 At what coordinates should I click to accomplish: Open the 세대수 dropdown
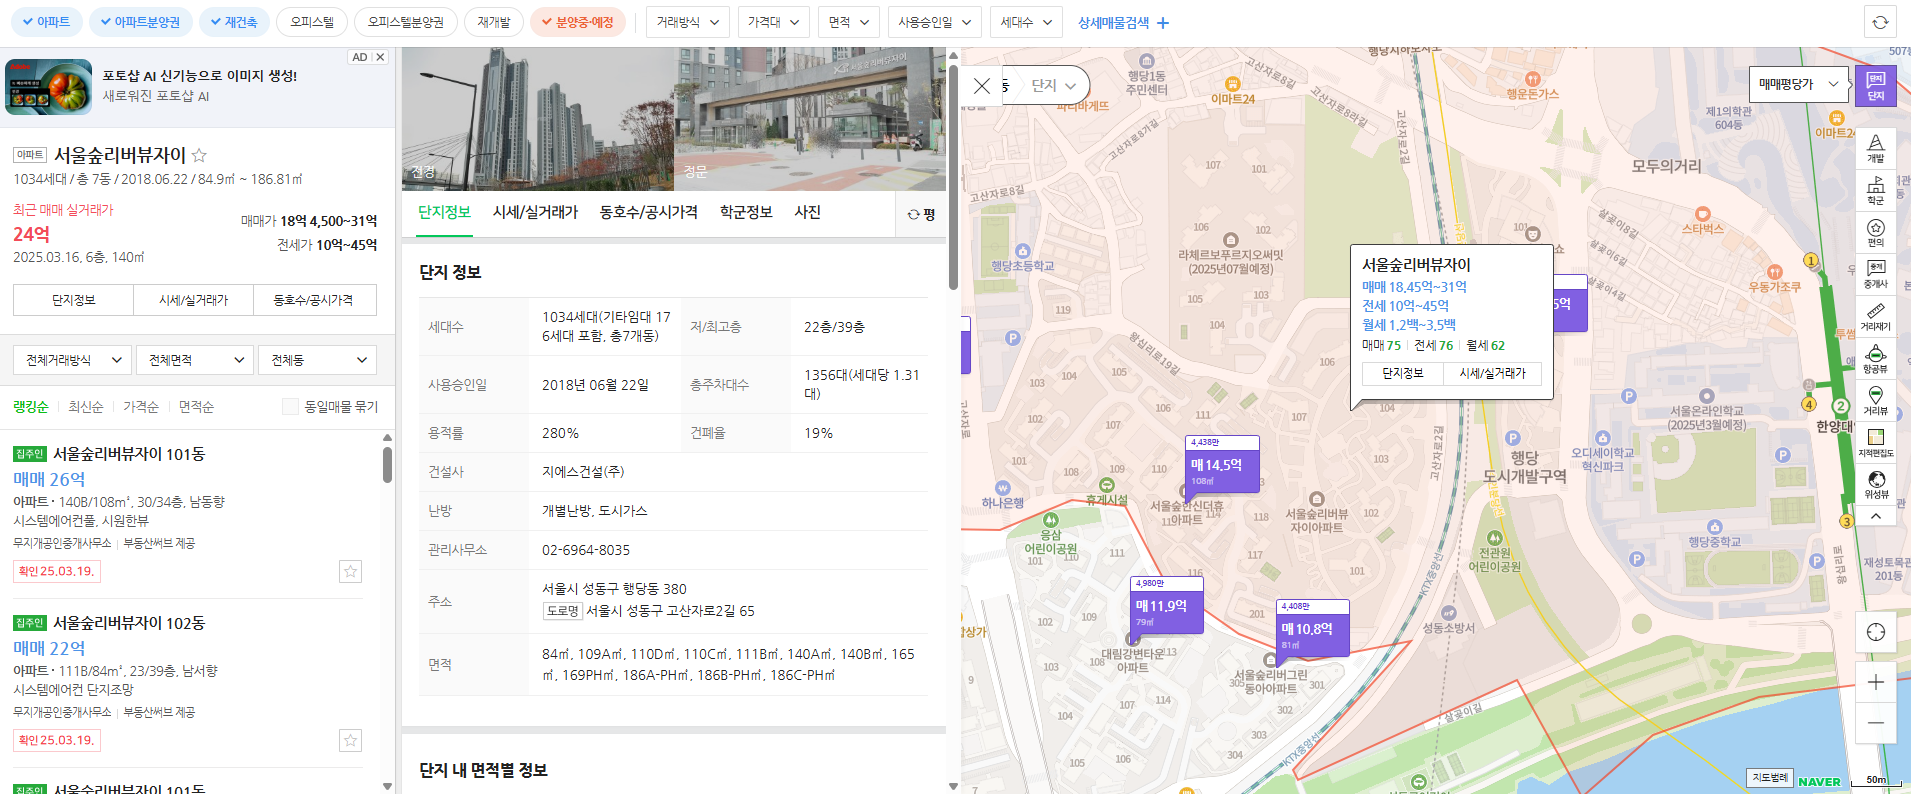click(x=1026, y=22)
